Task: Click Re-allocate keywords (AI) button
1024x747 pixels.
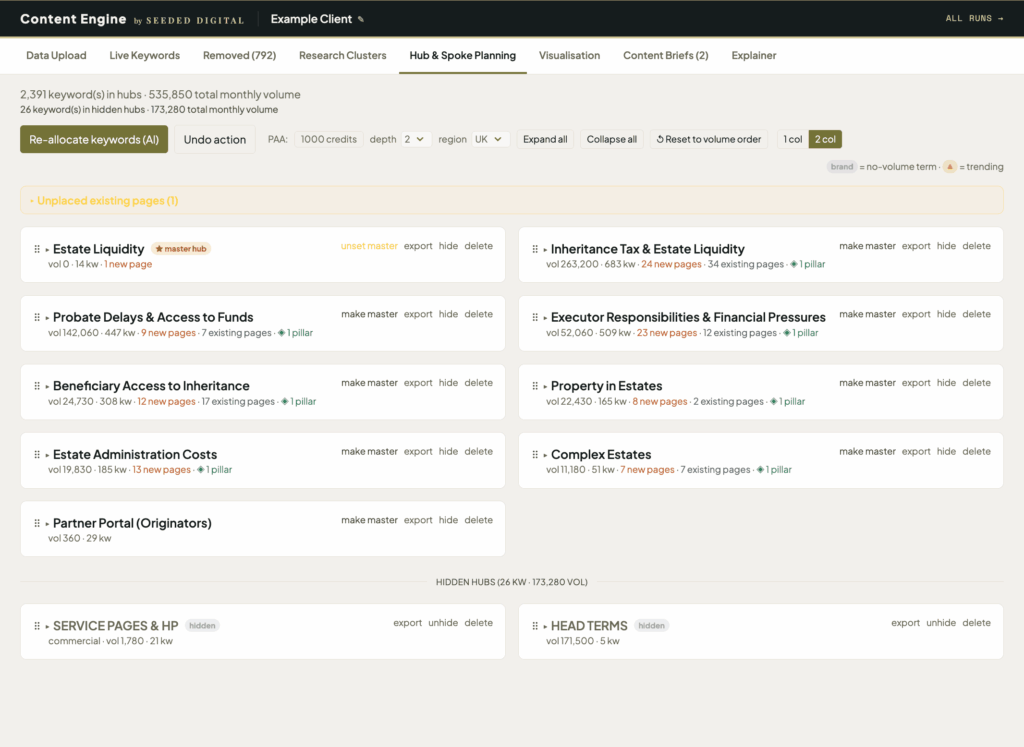Action: pos(94,139)
